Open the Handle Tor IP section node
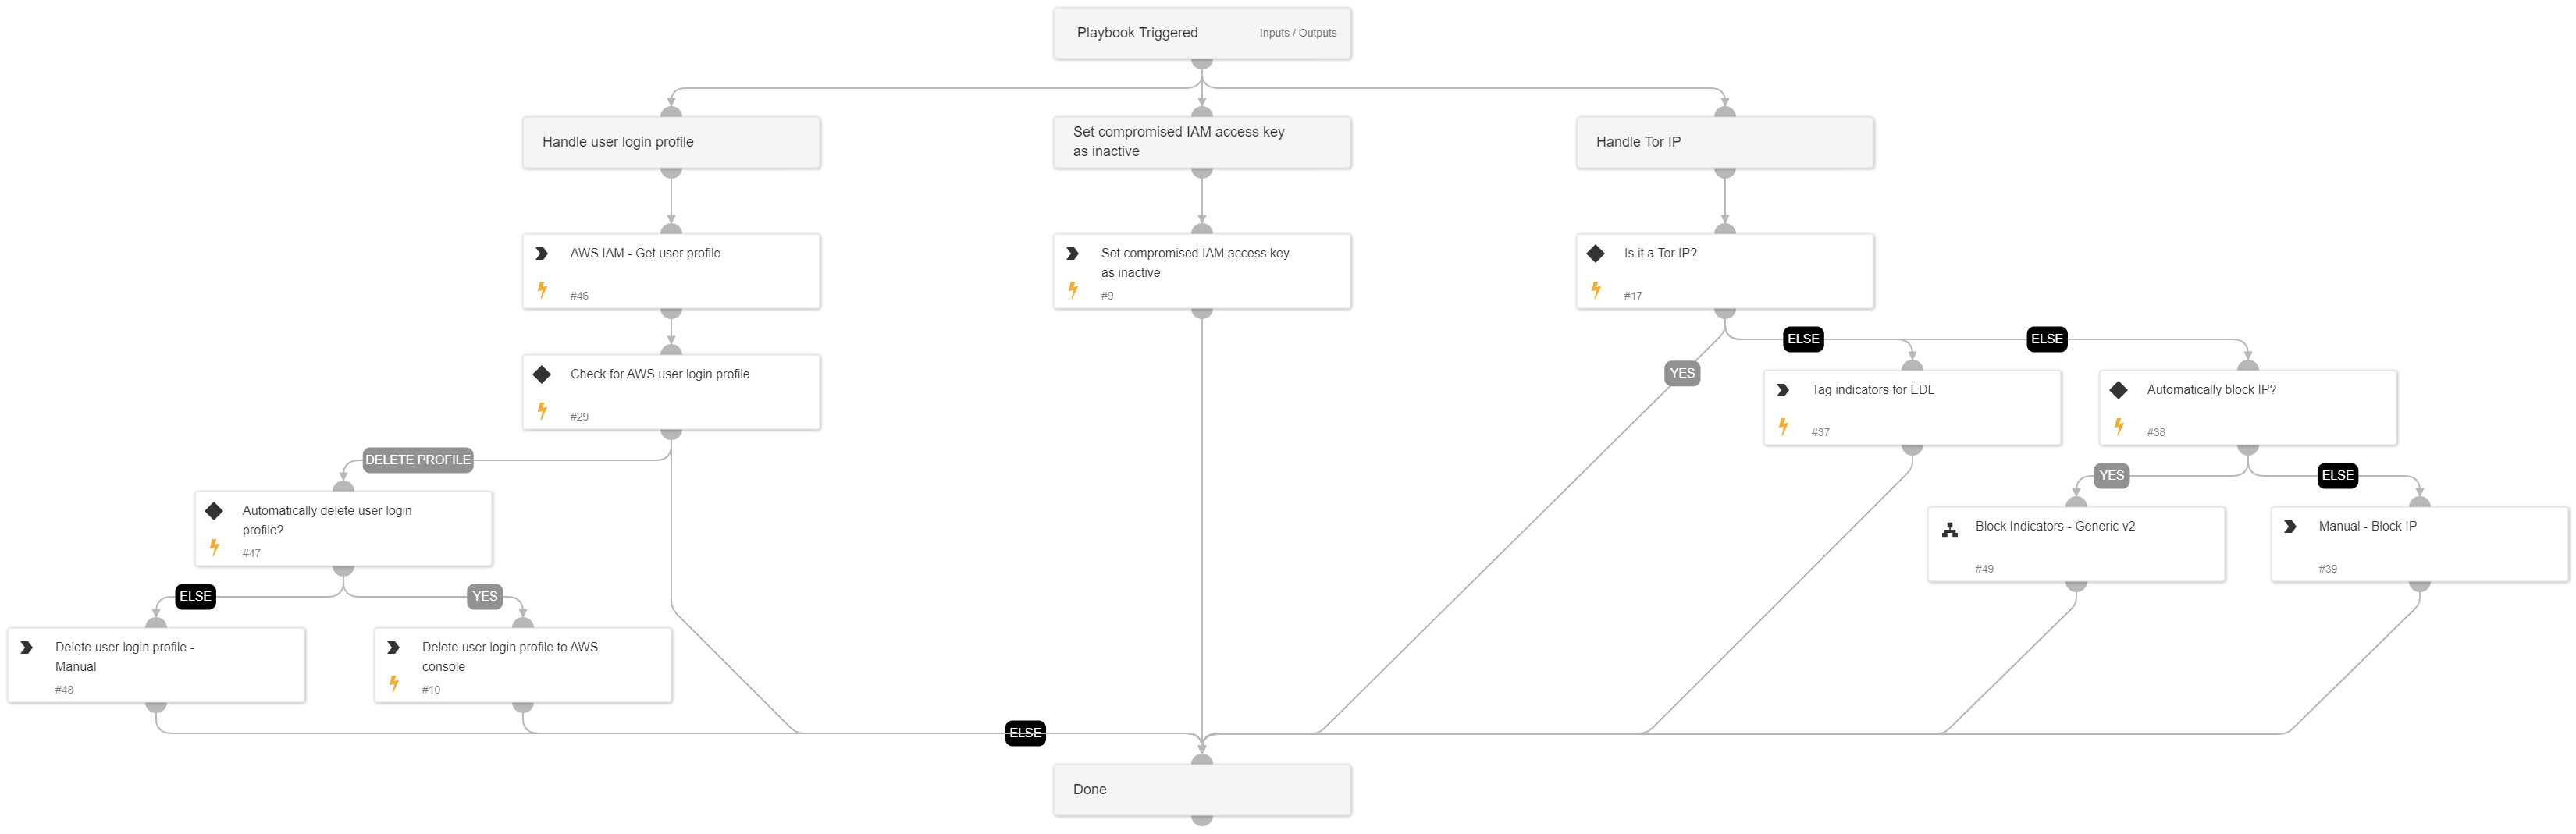Image resolution: width=2576 pixels, height=834 pixels. coord(1724,142)
